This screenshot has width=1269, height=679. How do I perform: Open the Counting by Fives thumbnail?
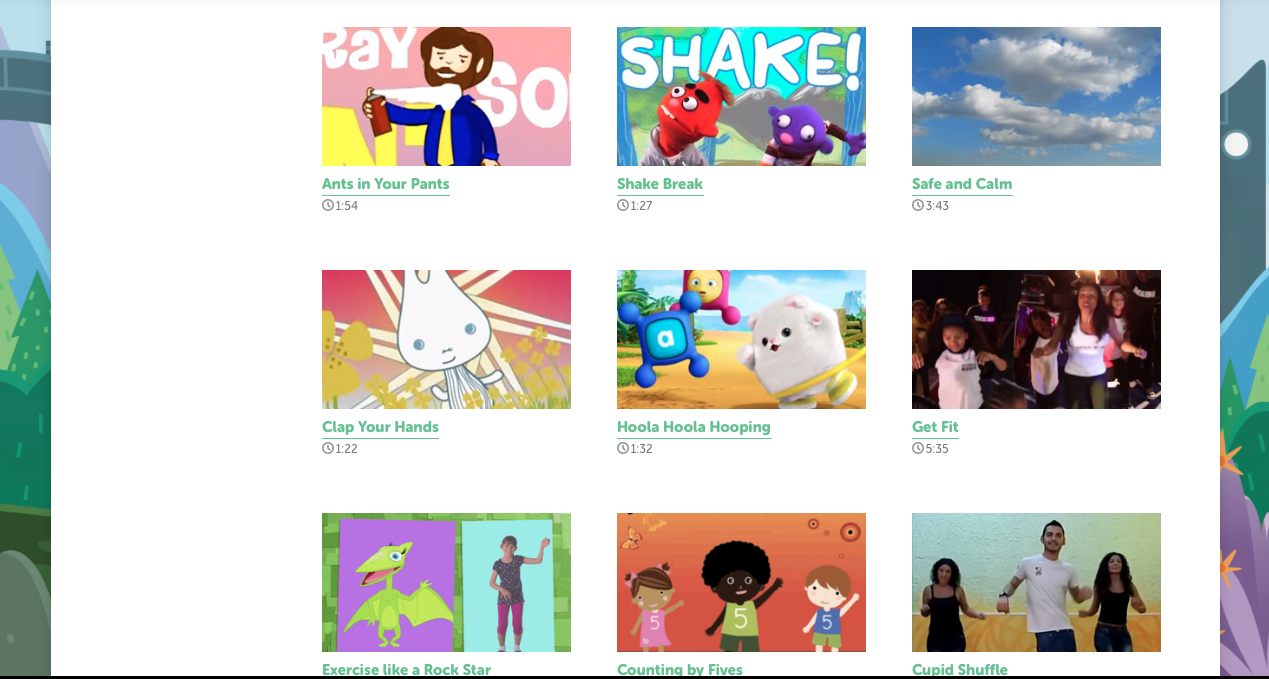[741, 582]
